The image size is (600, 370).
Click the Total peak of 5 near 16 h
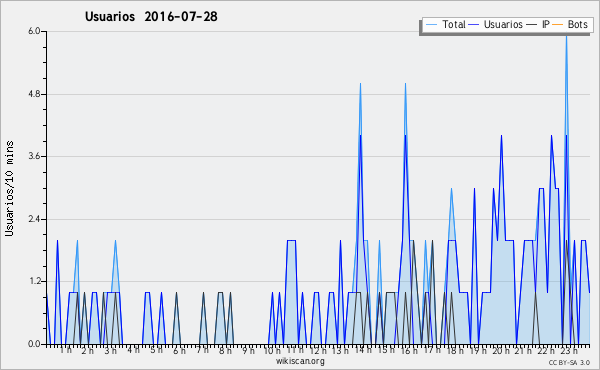coord(405,84)
